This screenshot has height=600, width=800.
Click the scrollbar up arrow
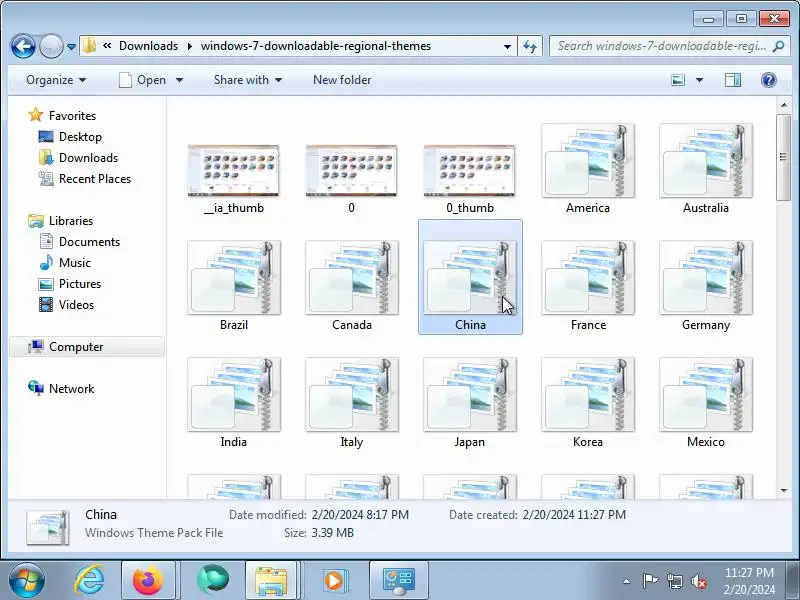tap(783, 105)
